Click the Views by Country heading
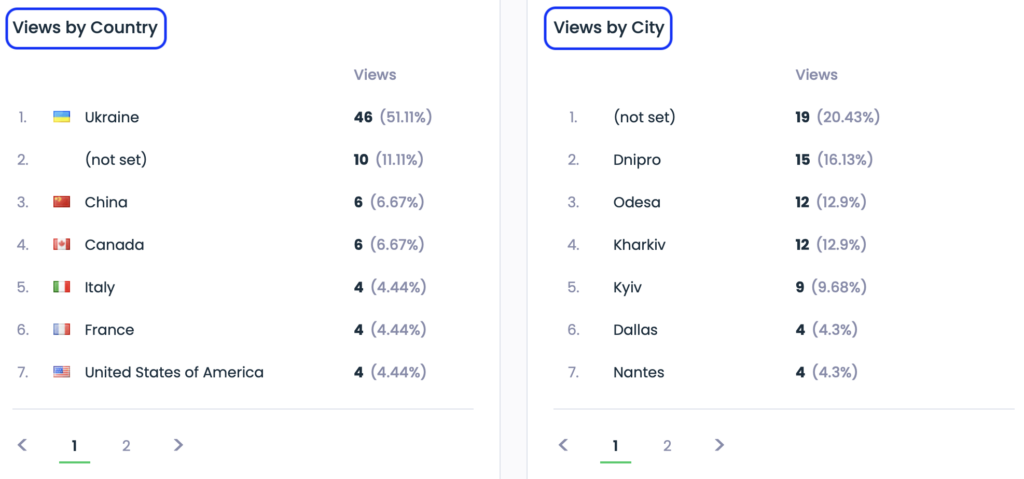Image resolution: width=1024 pixels, height=479 pixels. [x=85, y=28]
